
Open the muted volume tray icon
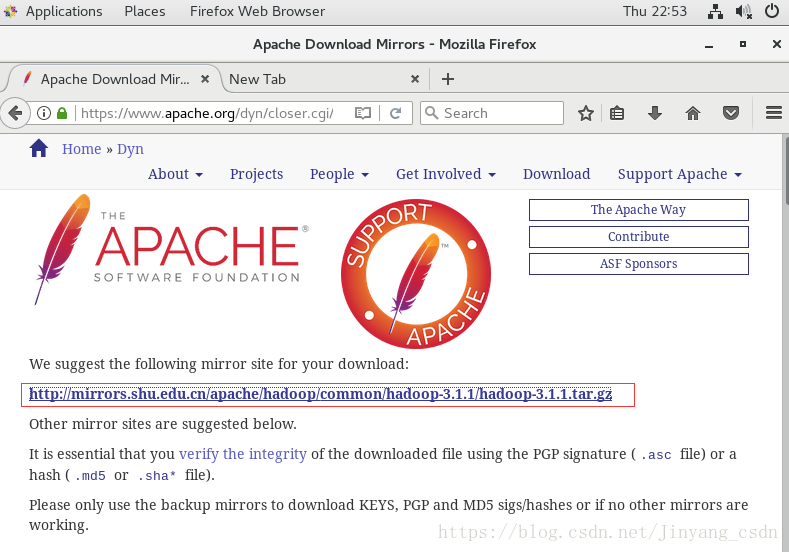(x=743, y=11)
